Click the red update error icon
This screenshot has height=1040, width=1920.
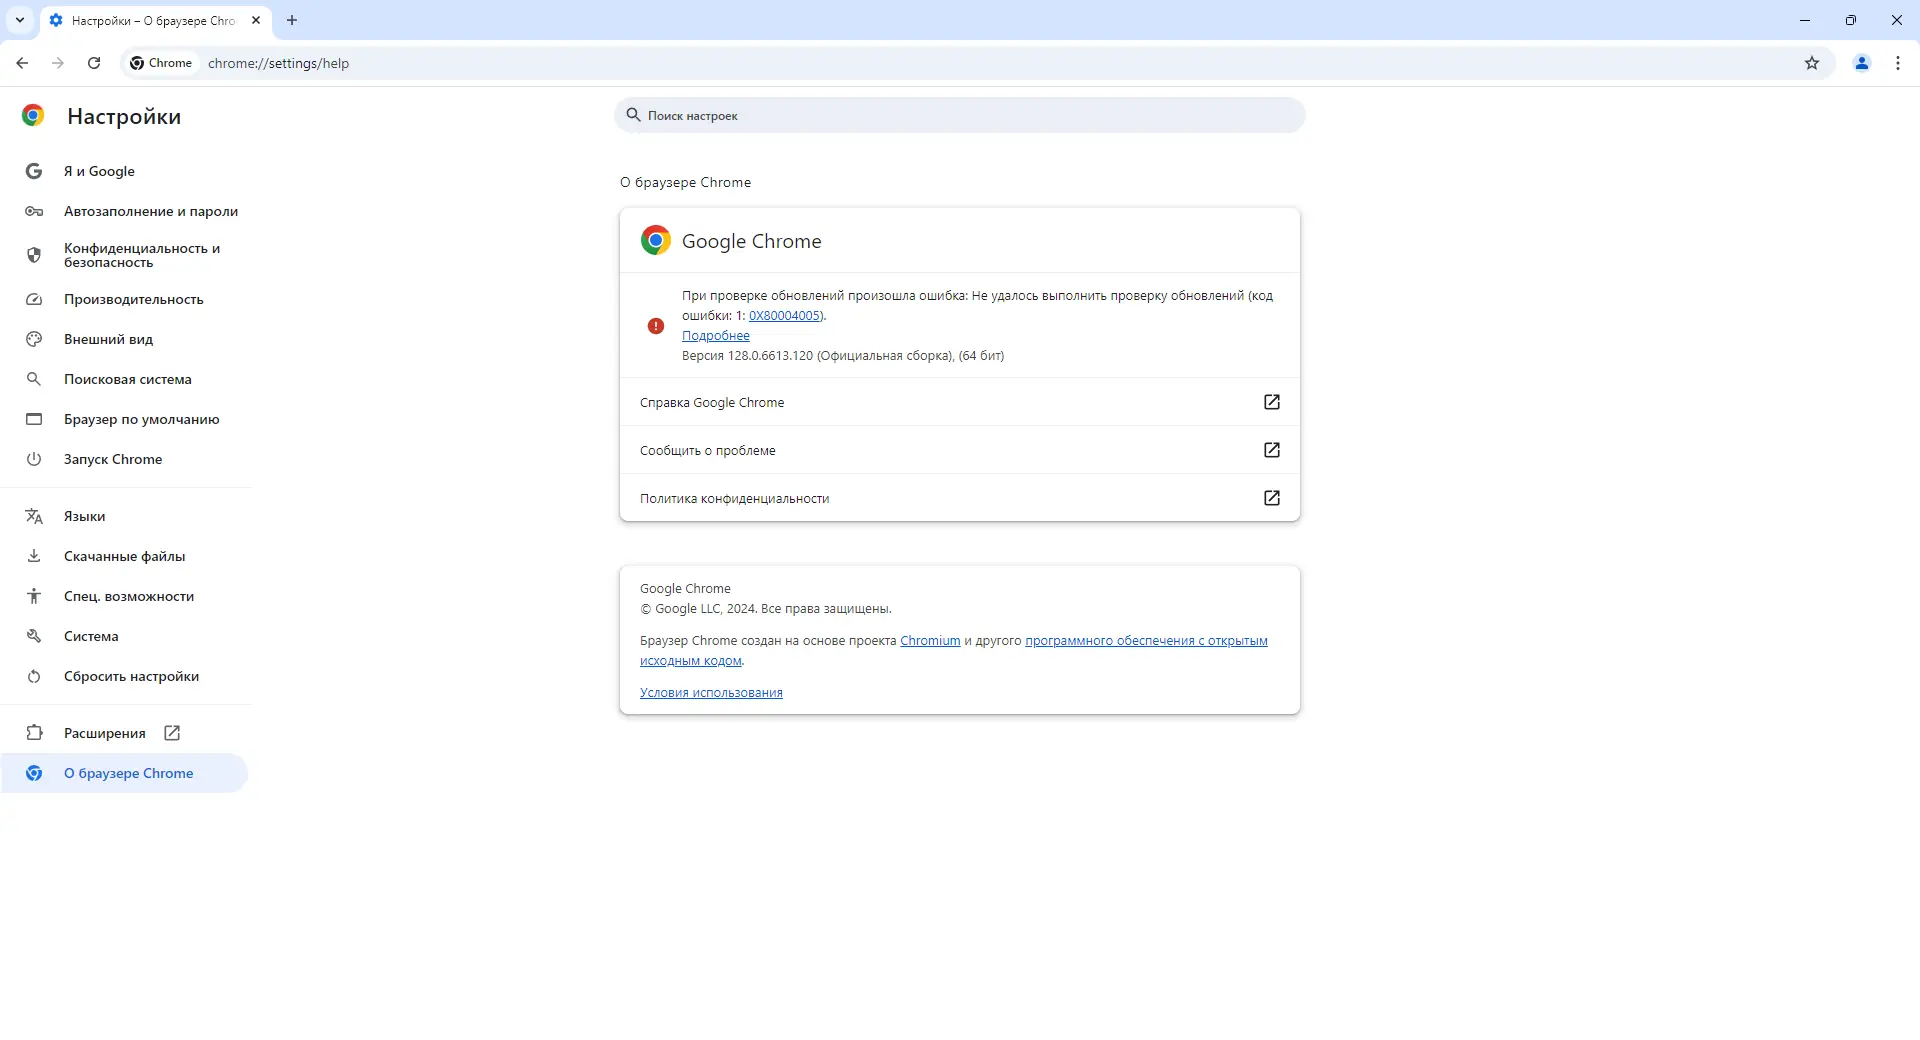tap(656, 326)
